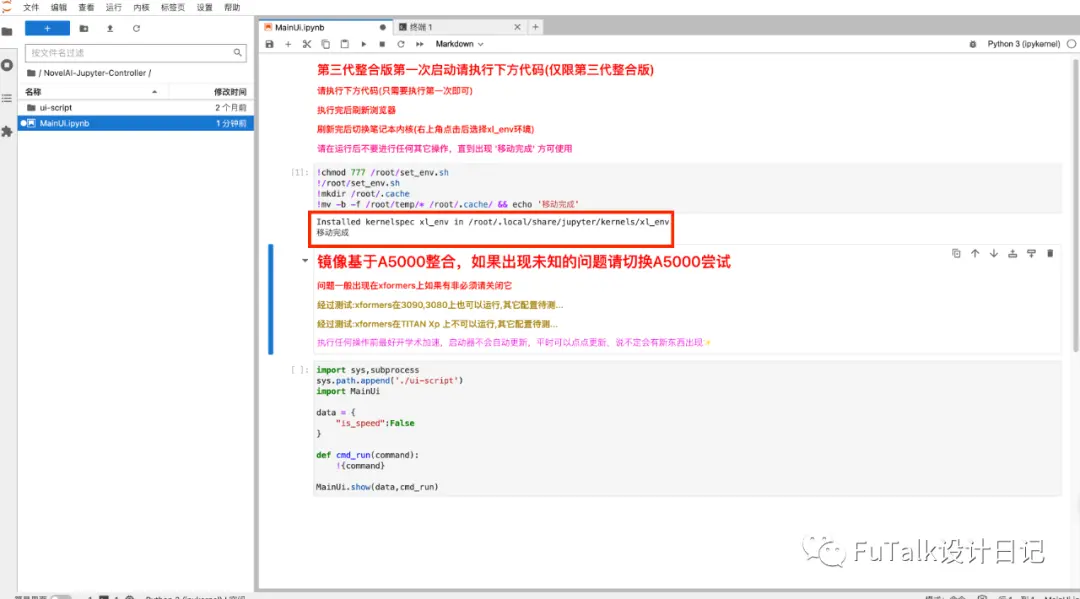Cut the selected cell using scissors icon
Viewport: 1080px width, 599px height.
(307, 44)
